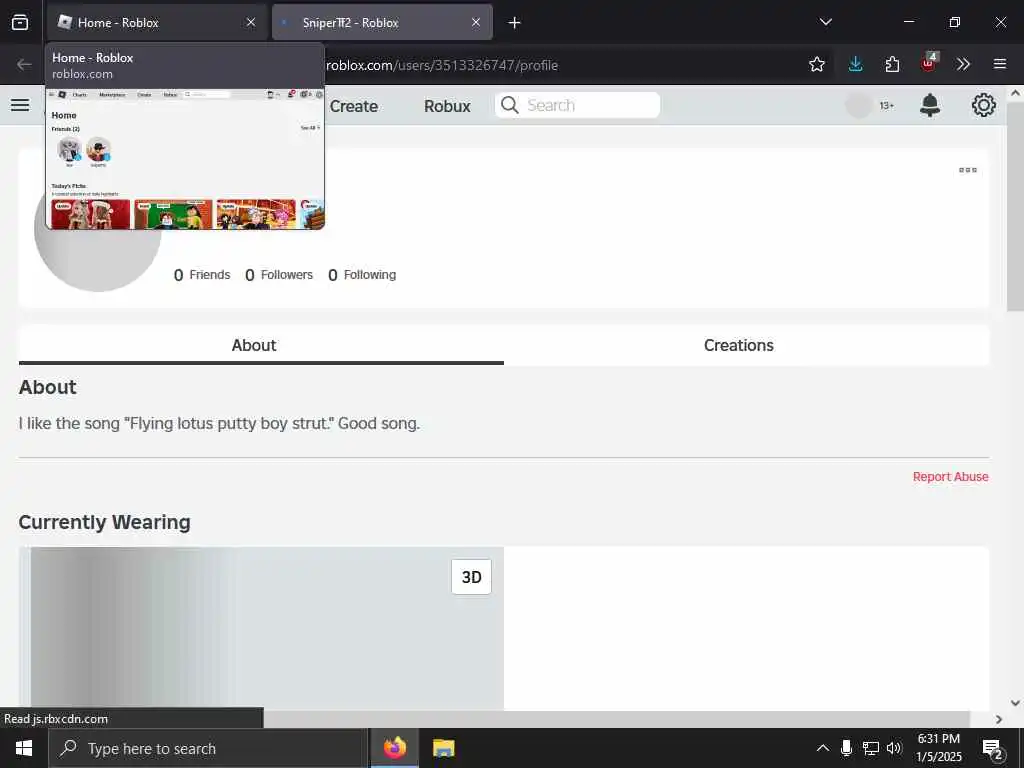Open the Firefox View icon in tab bar
This screenshot has width=1024, height=768.
(x=20, y=22)
